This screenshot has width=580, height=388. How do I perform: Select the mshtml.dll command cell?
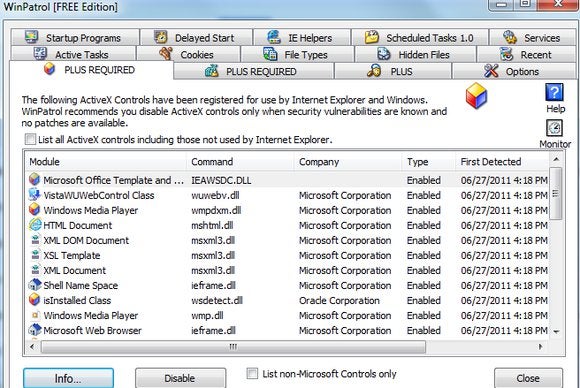[x=212, y=225]
